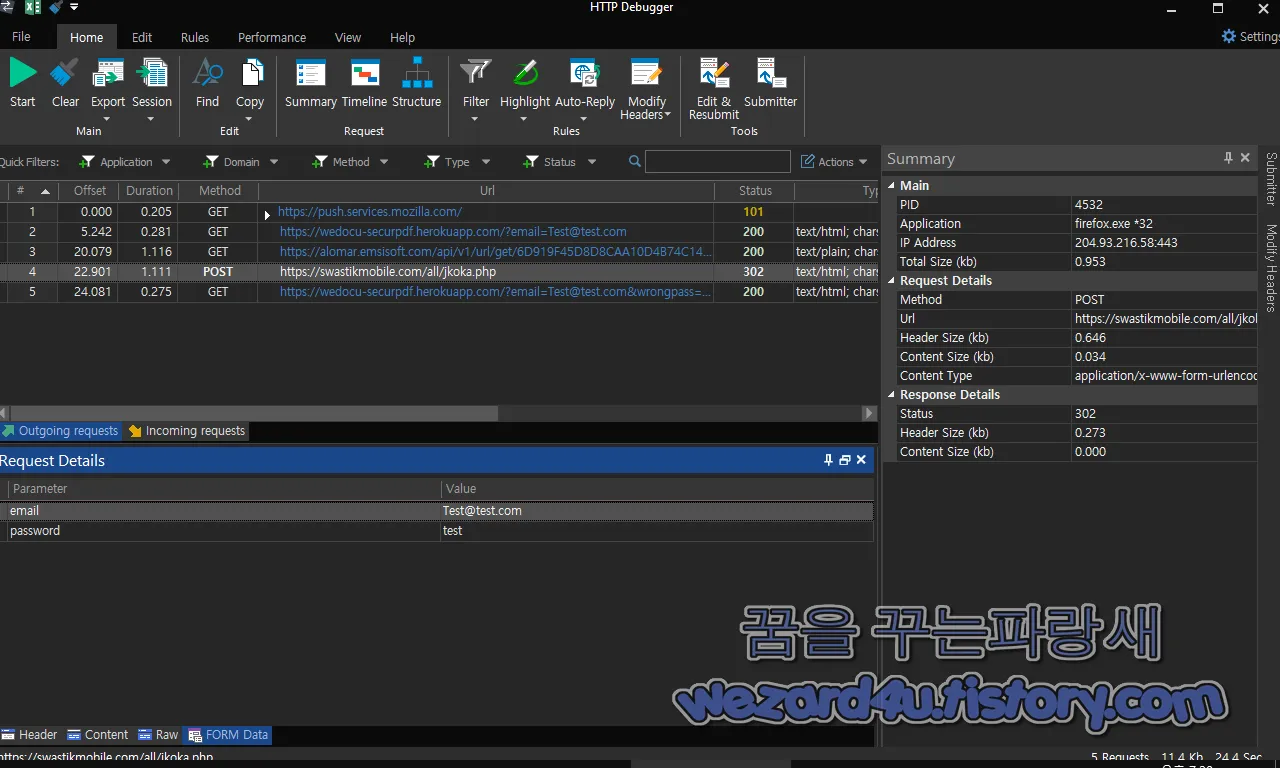Collapse the Request Details section in Summary
The height and width of the screenshot is (768, 1280).
click(893, 280)
